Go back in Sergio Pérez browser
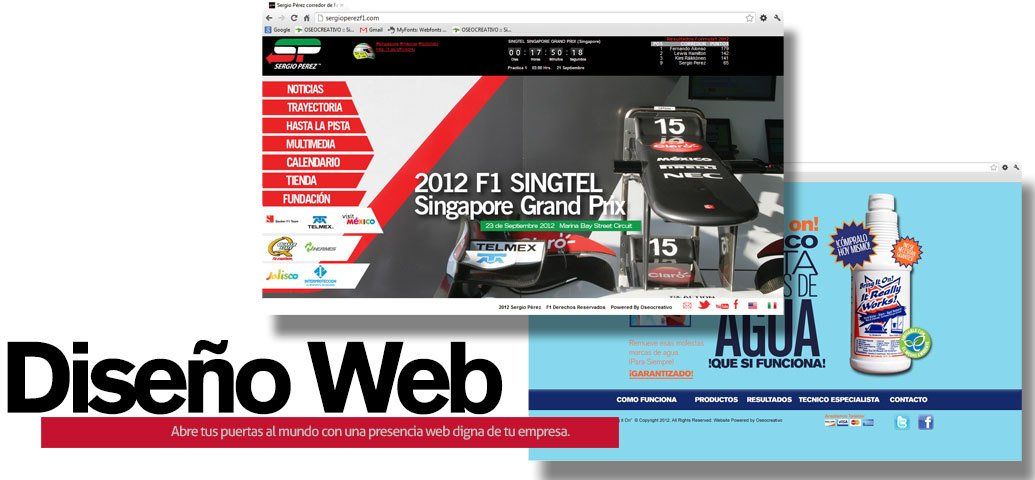 [x=269, y=18]
